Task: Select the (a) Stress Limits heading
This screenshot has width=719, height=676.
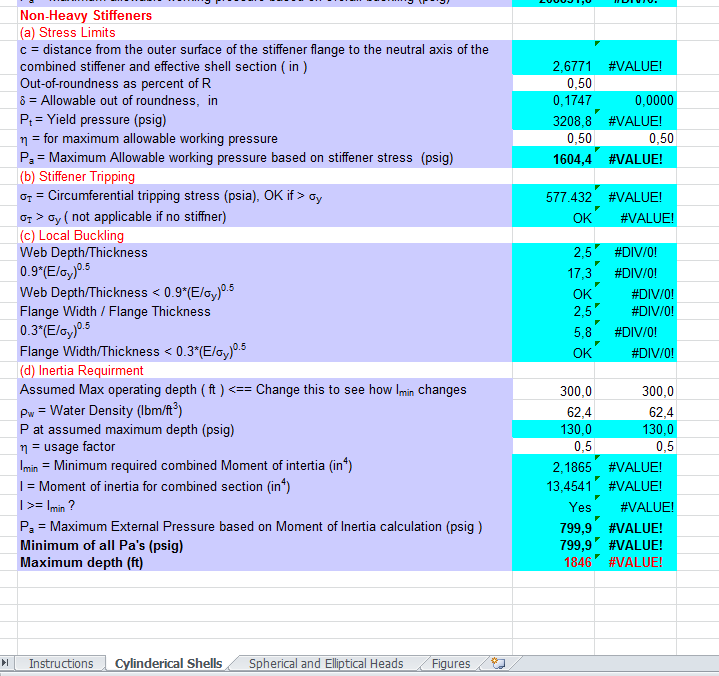Action: [x=67, y=33]
